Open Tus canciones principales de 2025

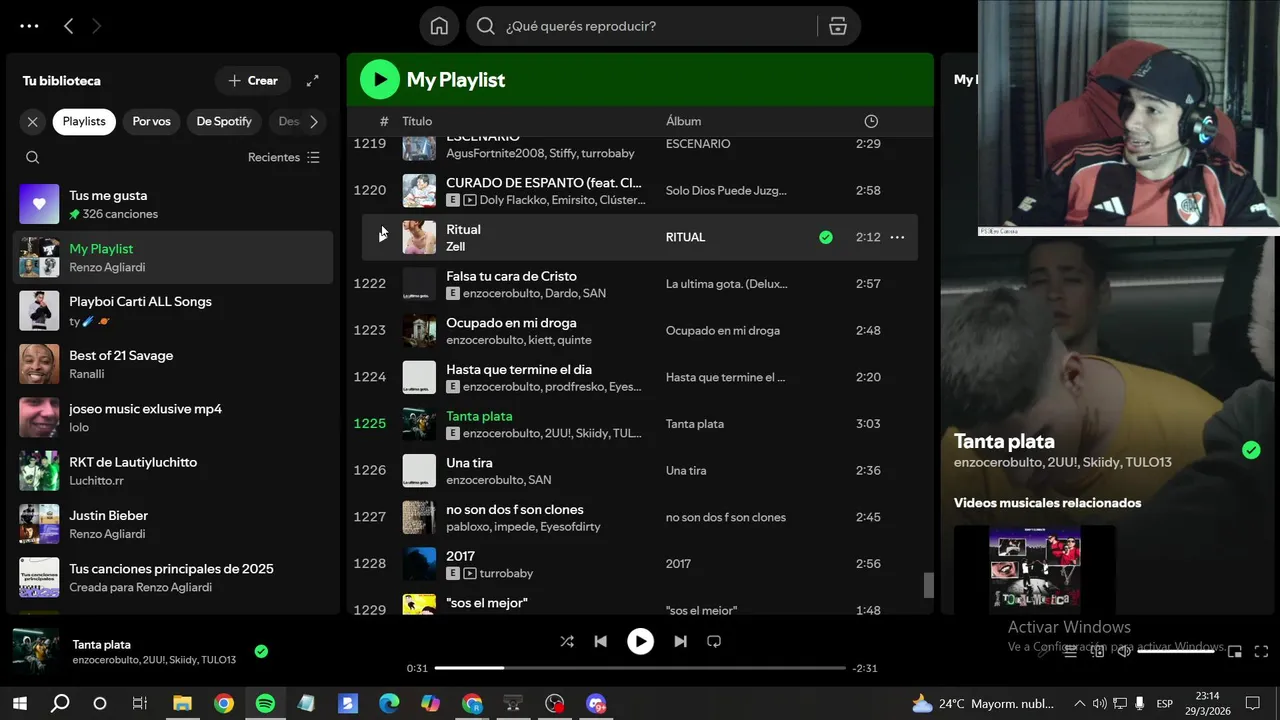tap(173, 577)
